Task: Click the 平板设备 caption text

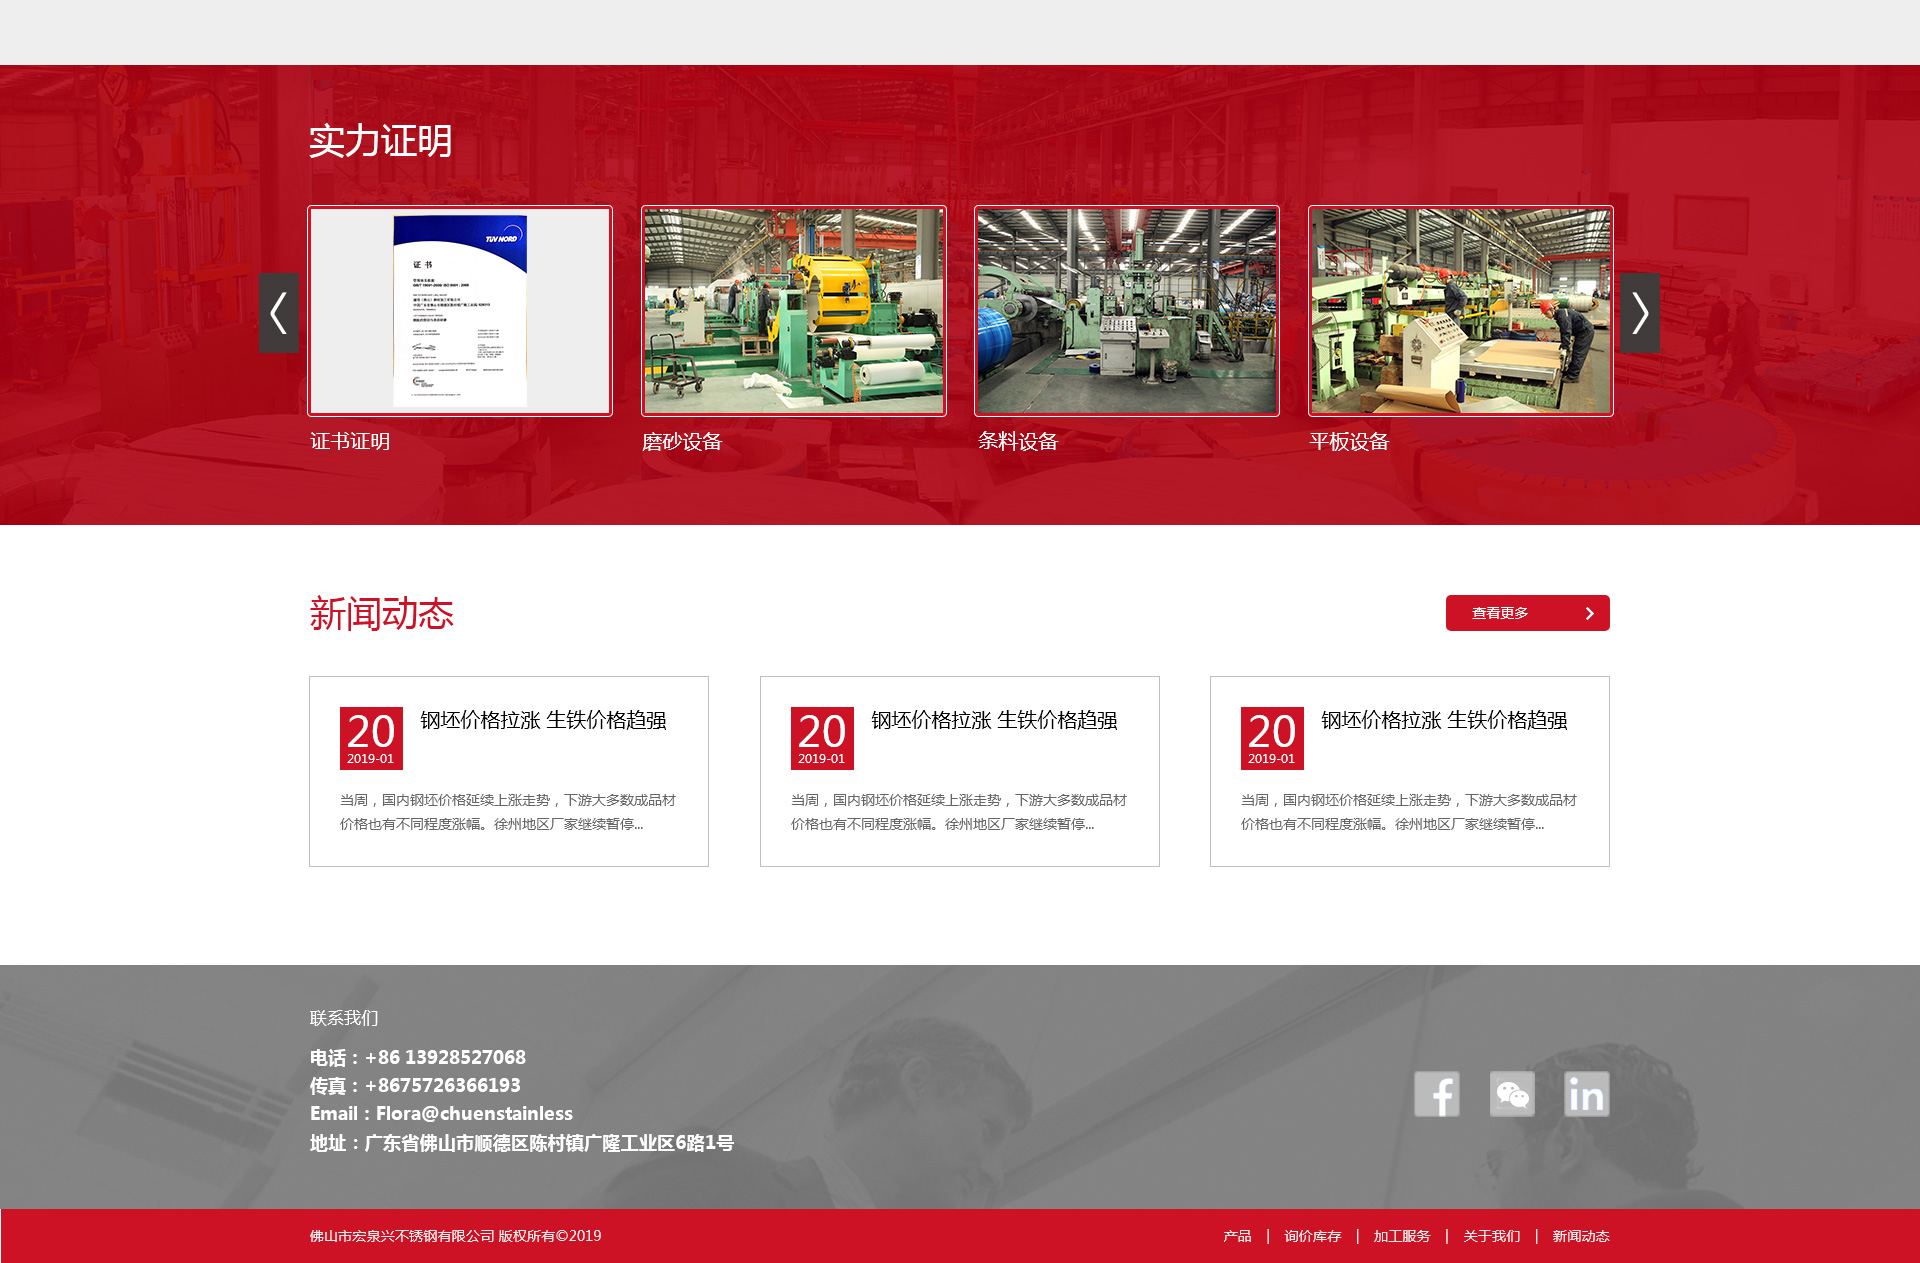Action: pyautogui.click(x=1349, y=441)
